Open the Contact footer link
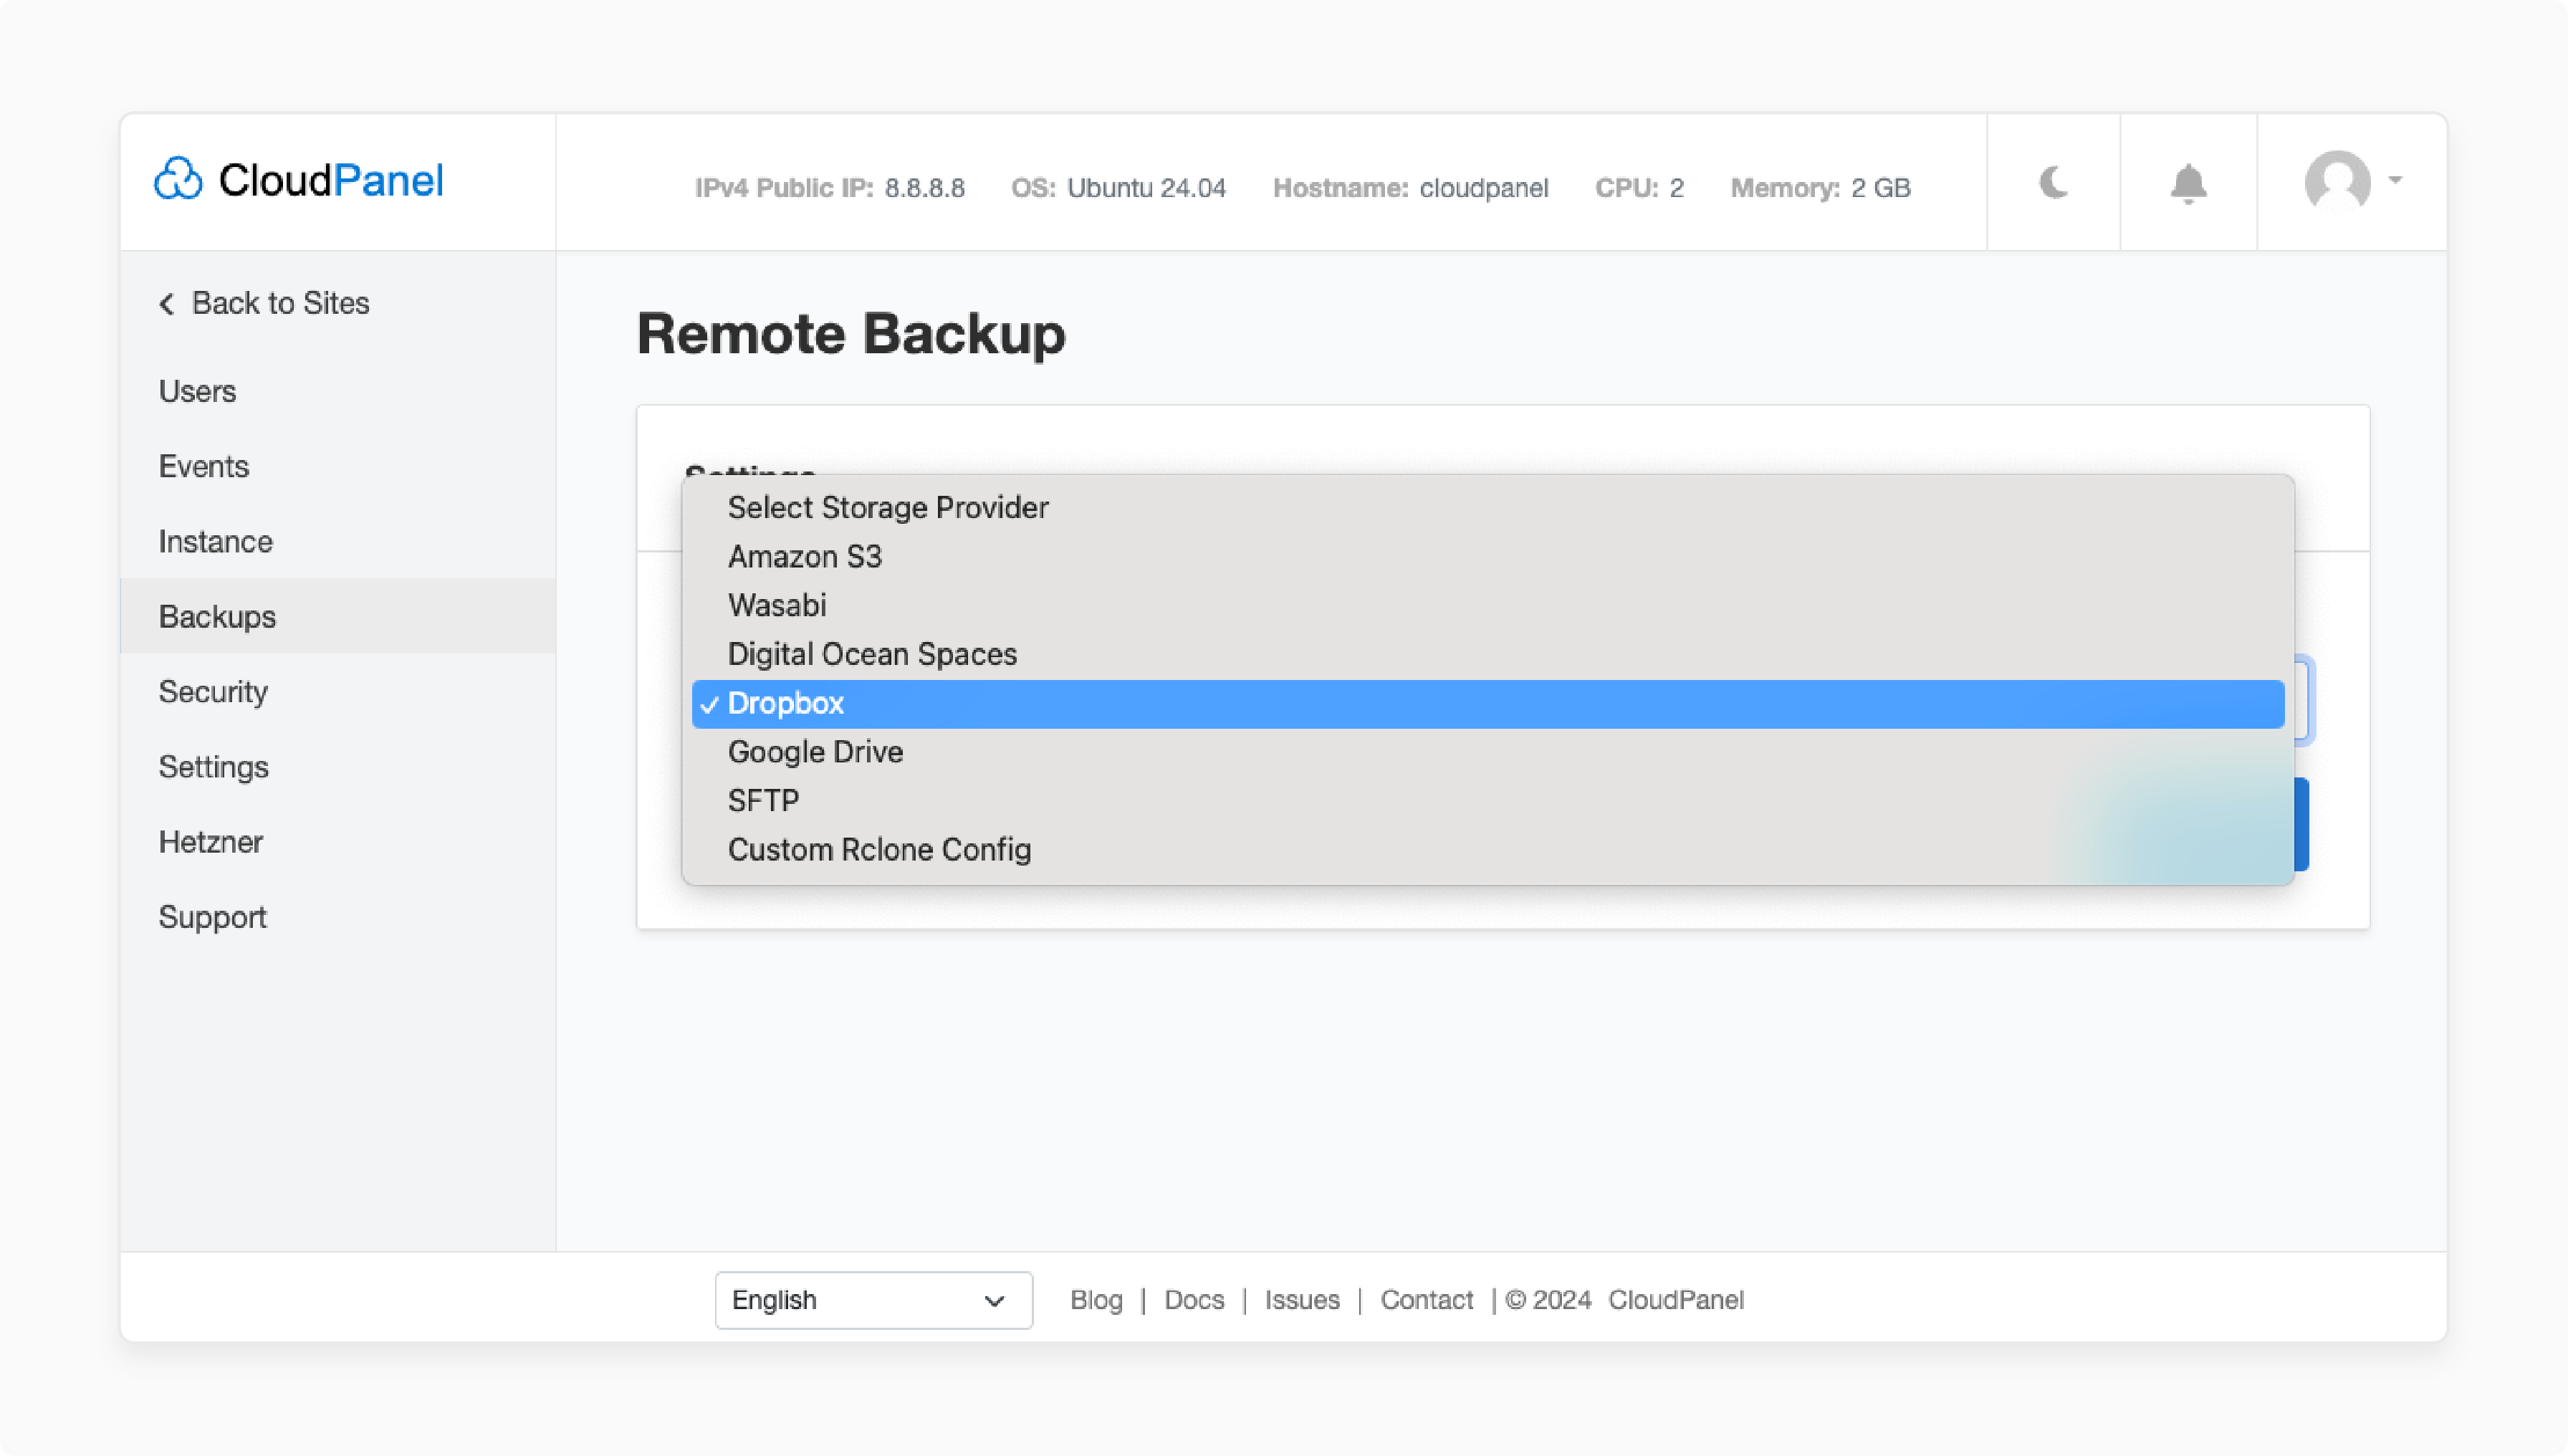Screen dimensions: 2568x1456 coord(1427,1300)
